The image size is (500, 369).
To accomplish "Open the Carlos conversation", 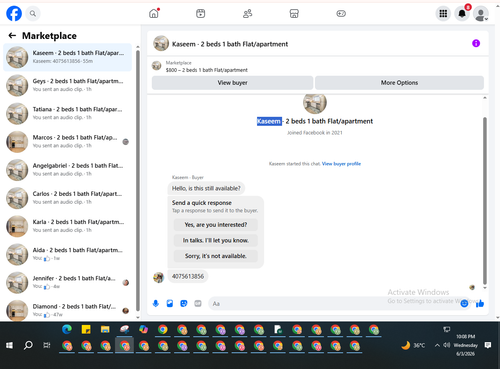I will click(x=67, y=198).
